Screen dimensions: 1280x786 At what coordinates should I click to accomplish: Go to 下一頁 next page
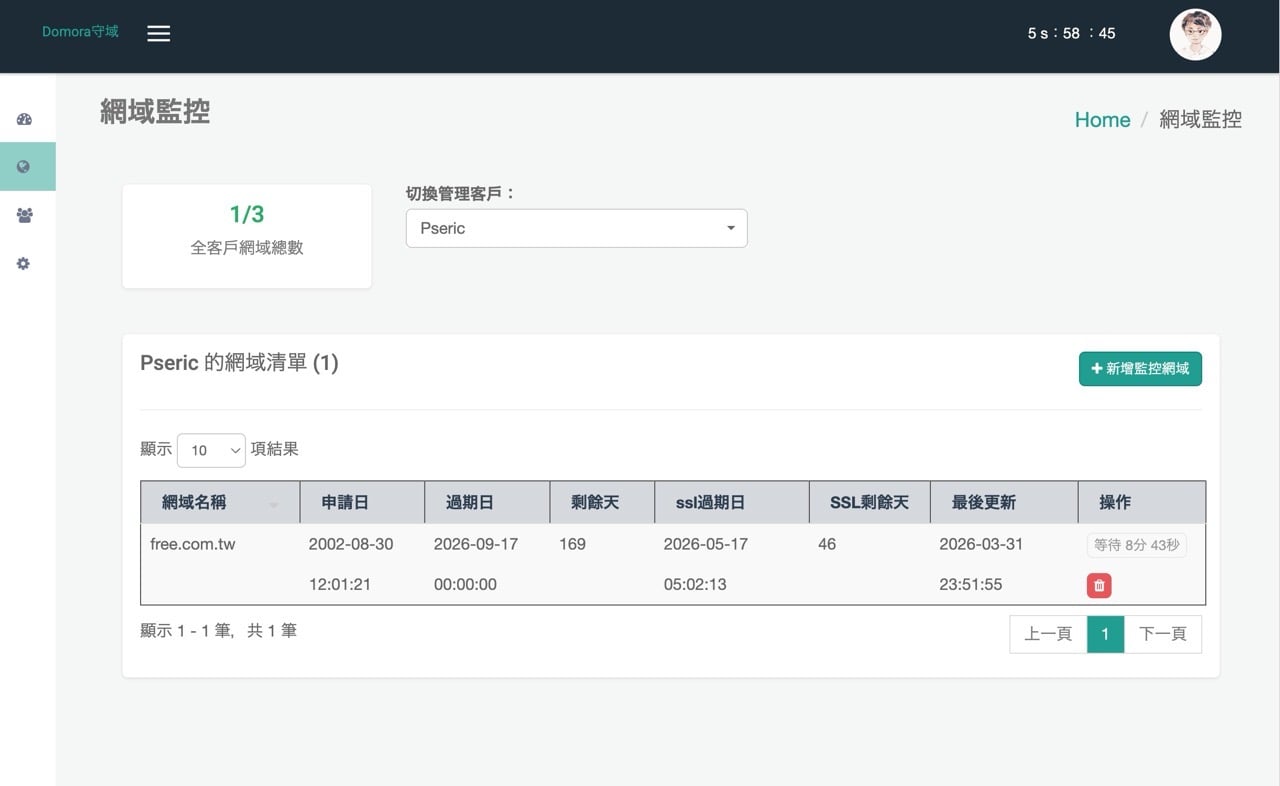coord(1162,634)
